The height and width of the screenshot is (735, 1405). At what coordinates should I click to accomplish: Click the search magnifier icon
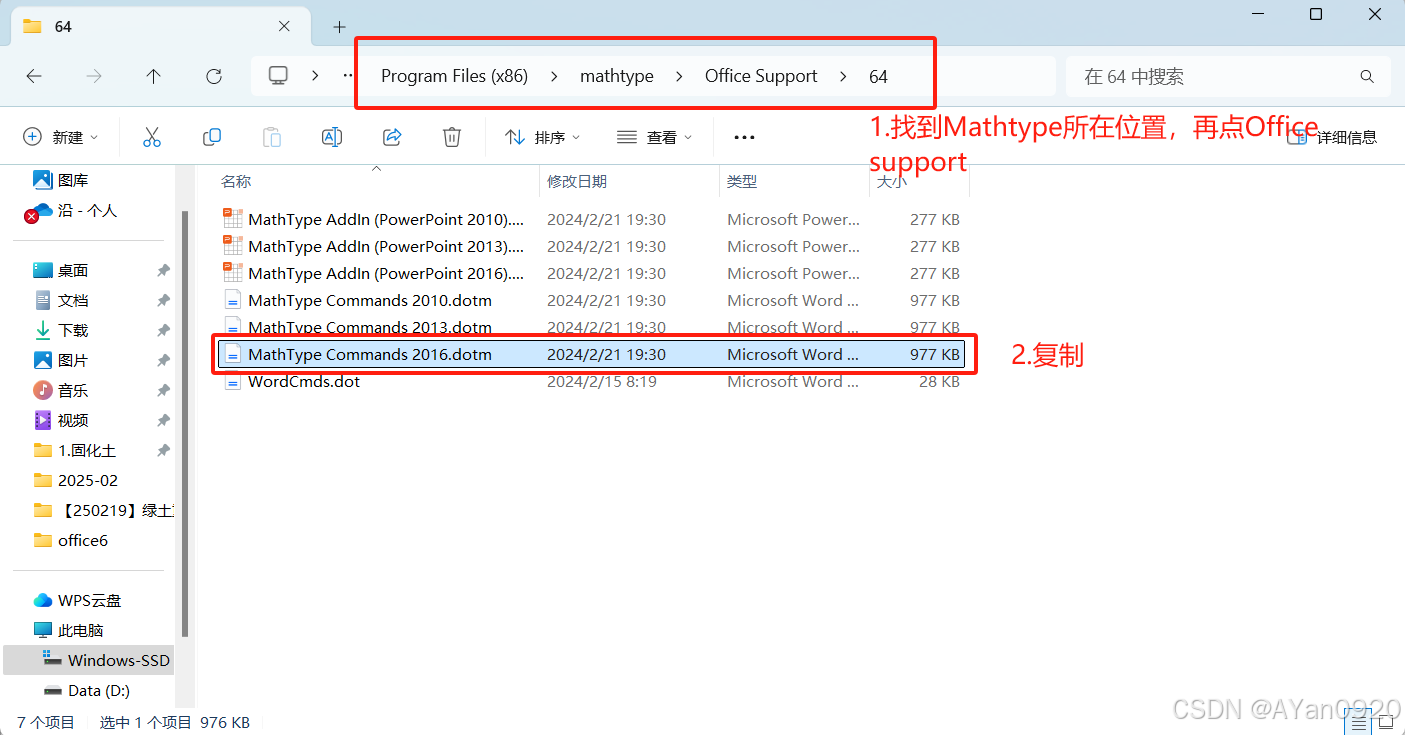(x=1367, y=77)
